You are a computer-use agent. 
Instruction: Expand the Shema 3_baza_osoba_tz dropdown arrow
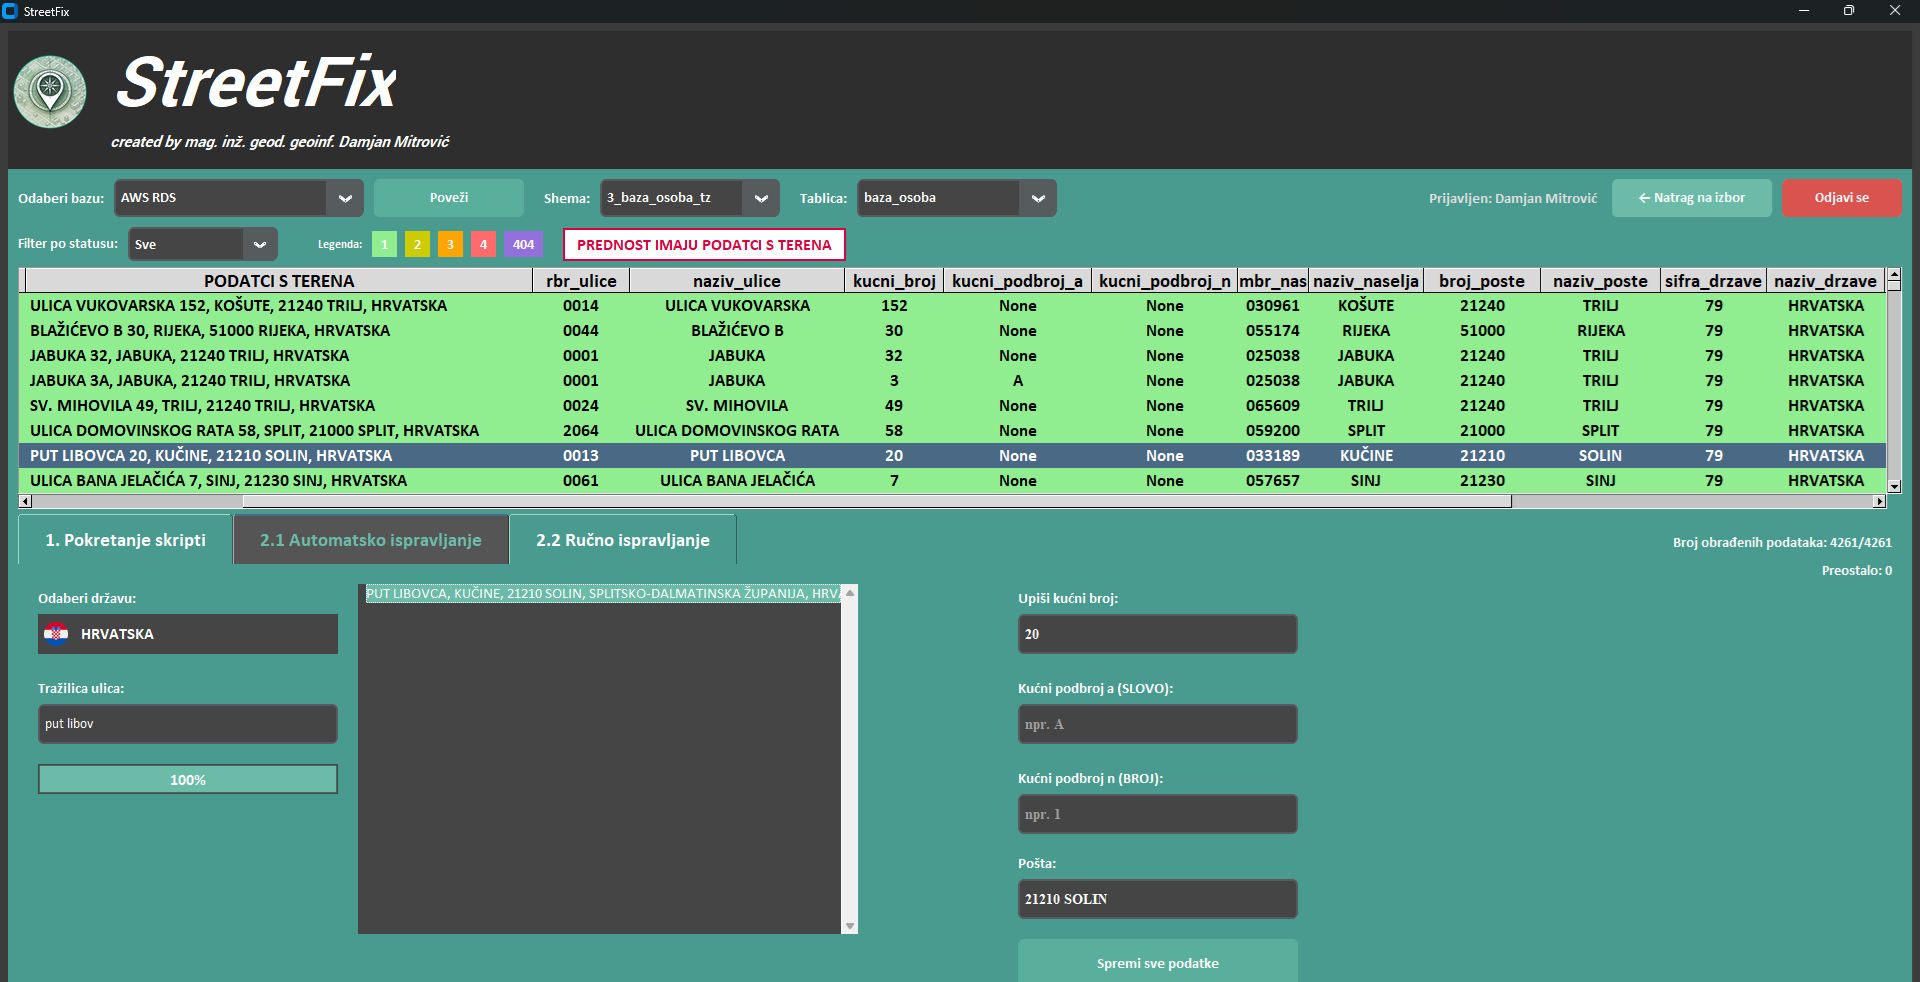pos(761,198)
